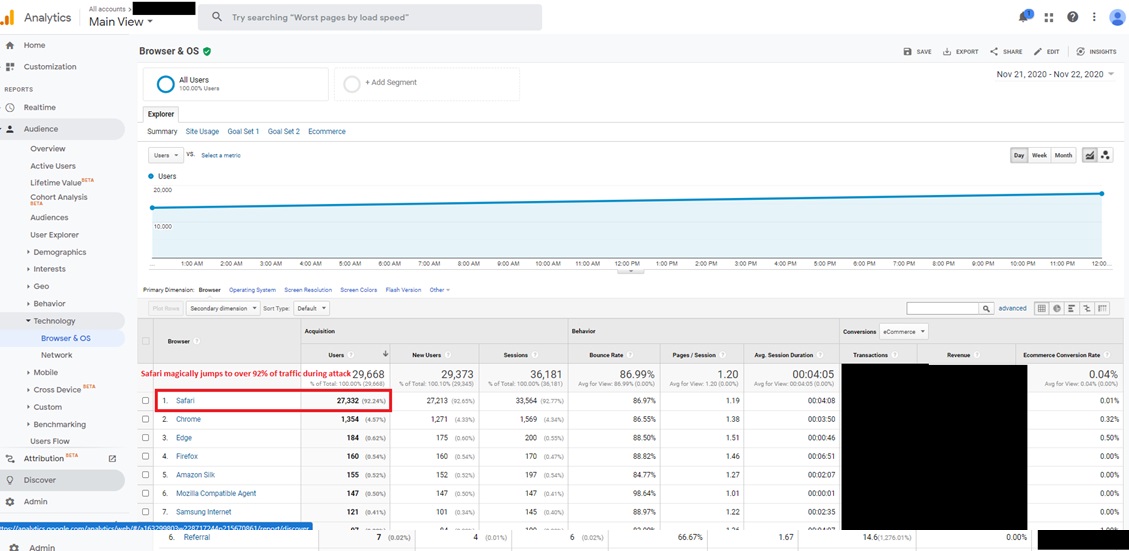Image resolution: width=1129 pixels, height=551 pixels.
Task: Click the Share report icon
Action: point(994,52)
